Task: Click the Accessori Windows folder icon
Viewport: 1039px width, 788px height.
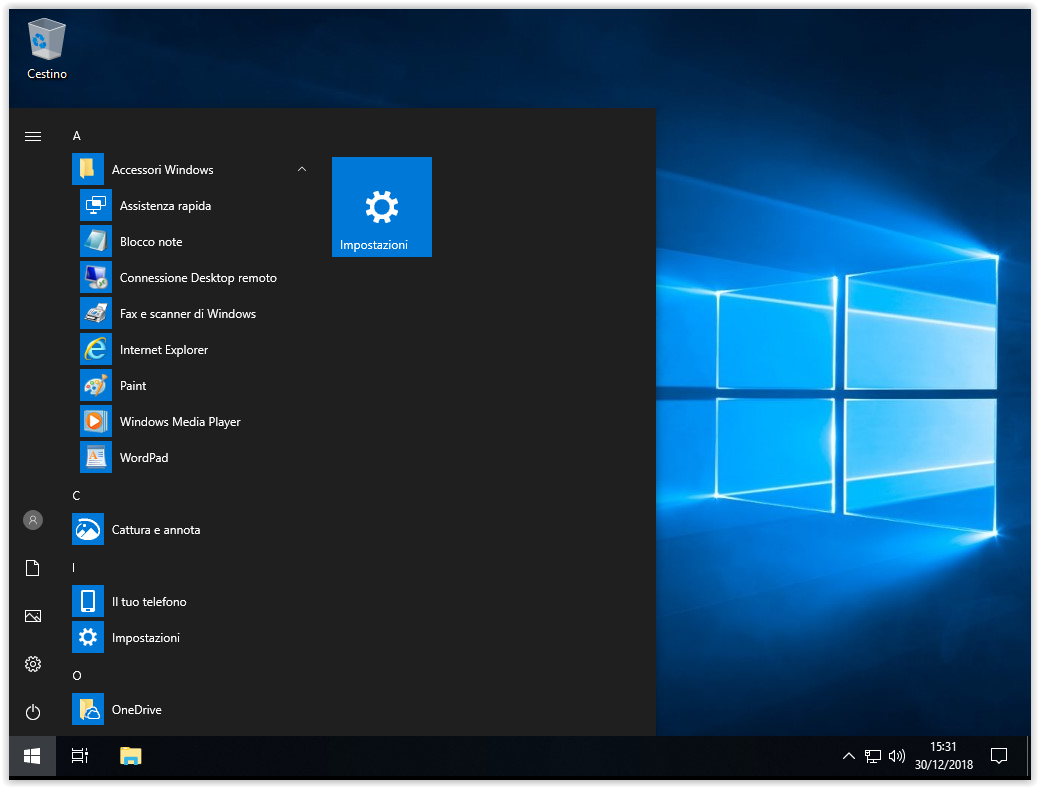Action: [x=88, y=169]
